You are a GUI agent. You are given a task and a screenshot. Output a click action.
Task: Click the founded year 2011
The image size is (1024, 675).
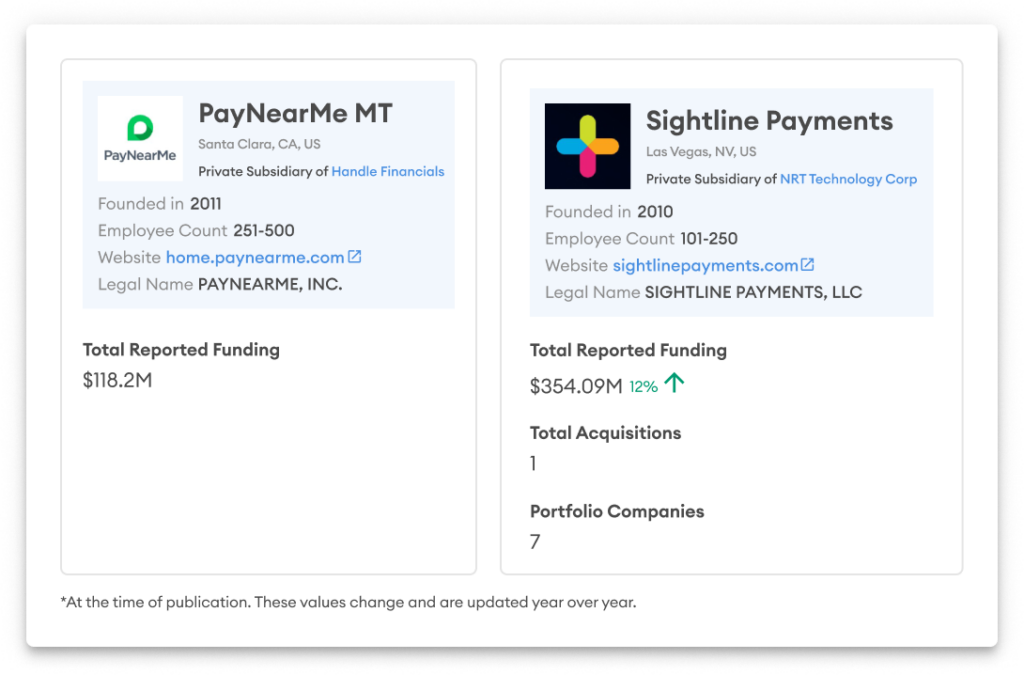click(x=206, y=204)
